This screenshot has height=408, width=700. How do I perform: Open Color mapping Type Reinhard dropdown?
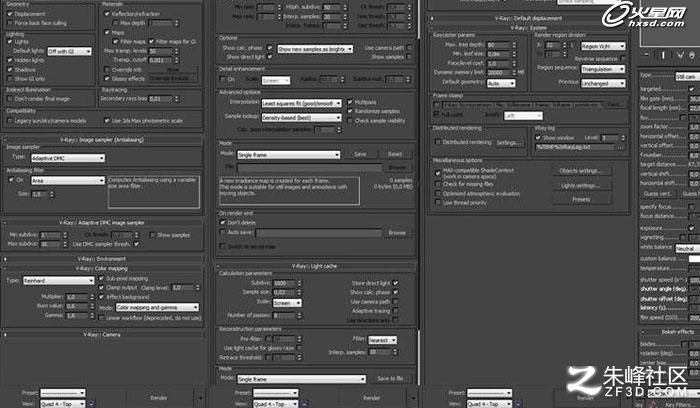(58, 281)
